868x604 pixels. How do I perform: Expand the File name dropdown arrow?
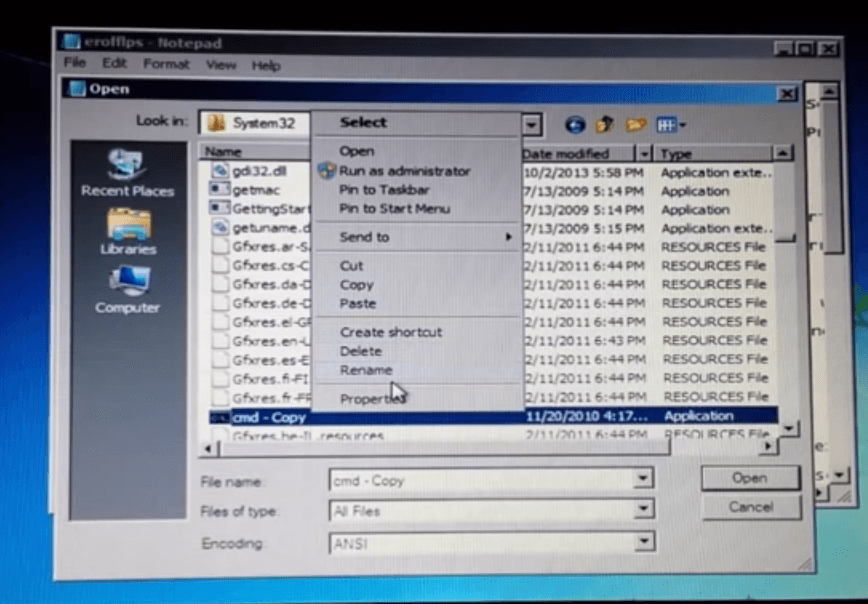(643, 478)
